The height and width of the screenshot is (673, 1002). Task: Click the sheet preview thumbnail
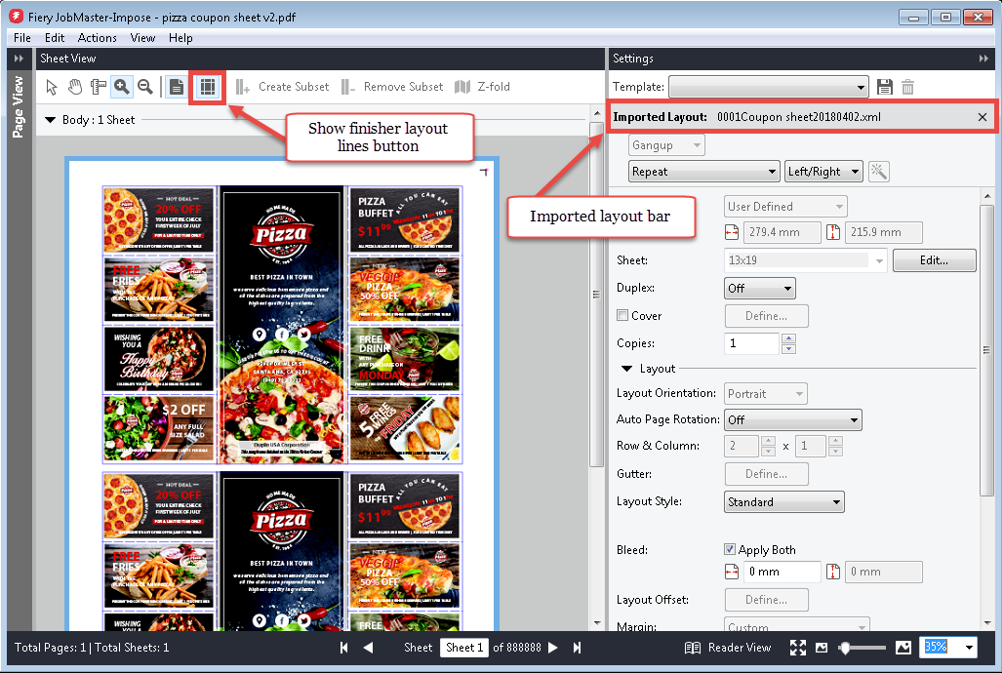(282, 395)
